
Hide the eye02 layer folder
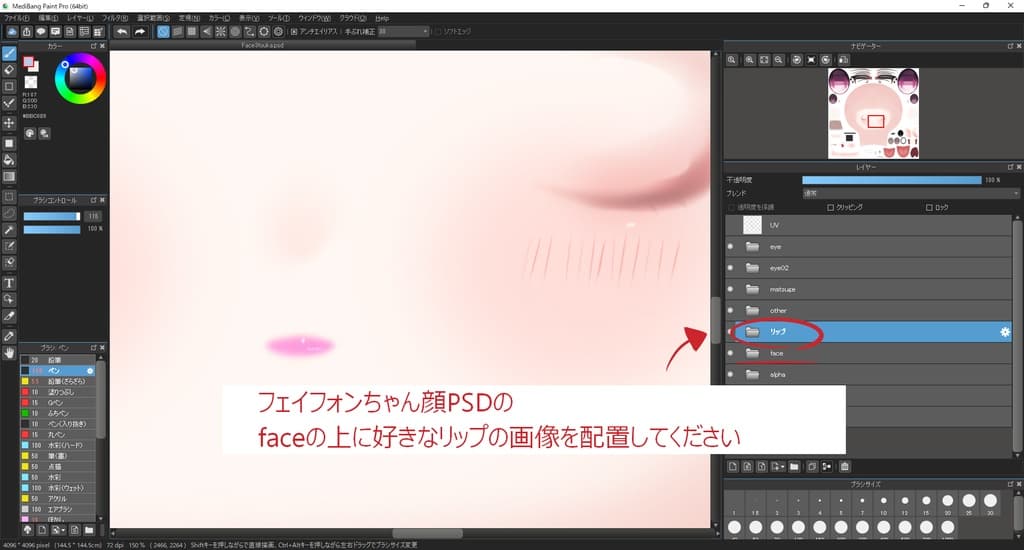point(730,268)
